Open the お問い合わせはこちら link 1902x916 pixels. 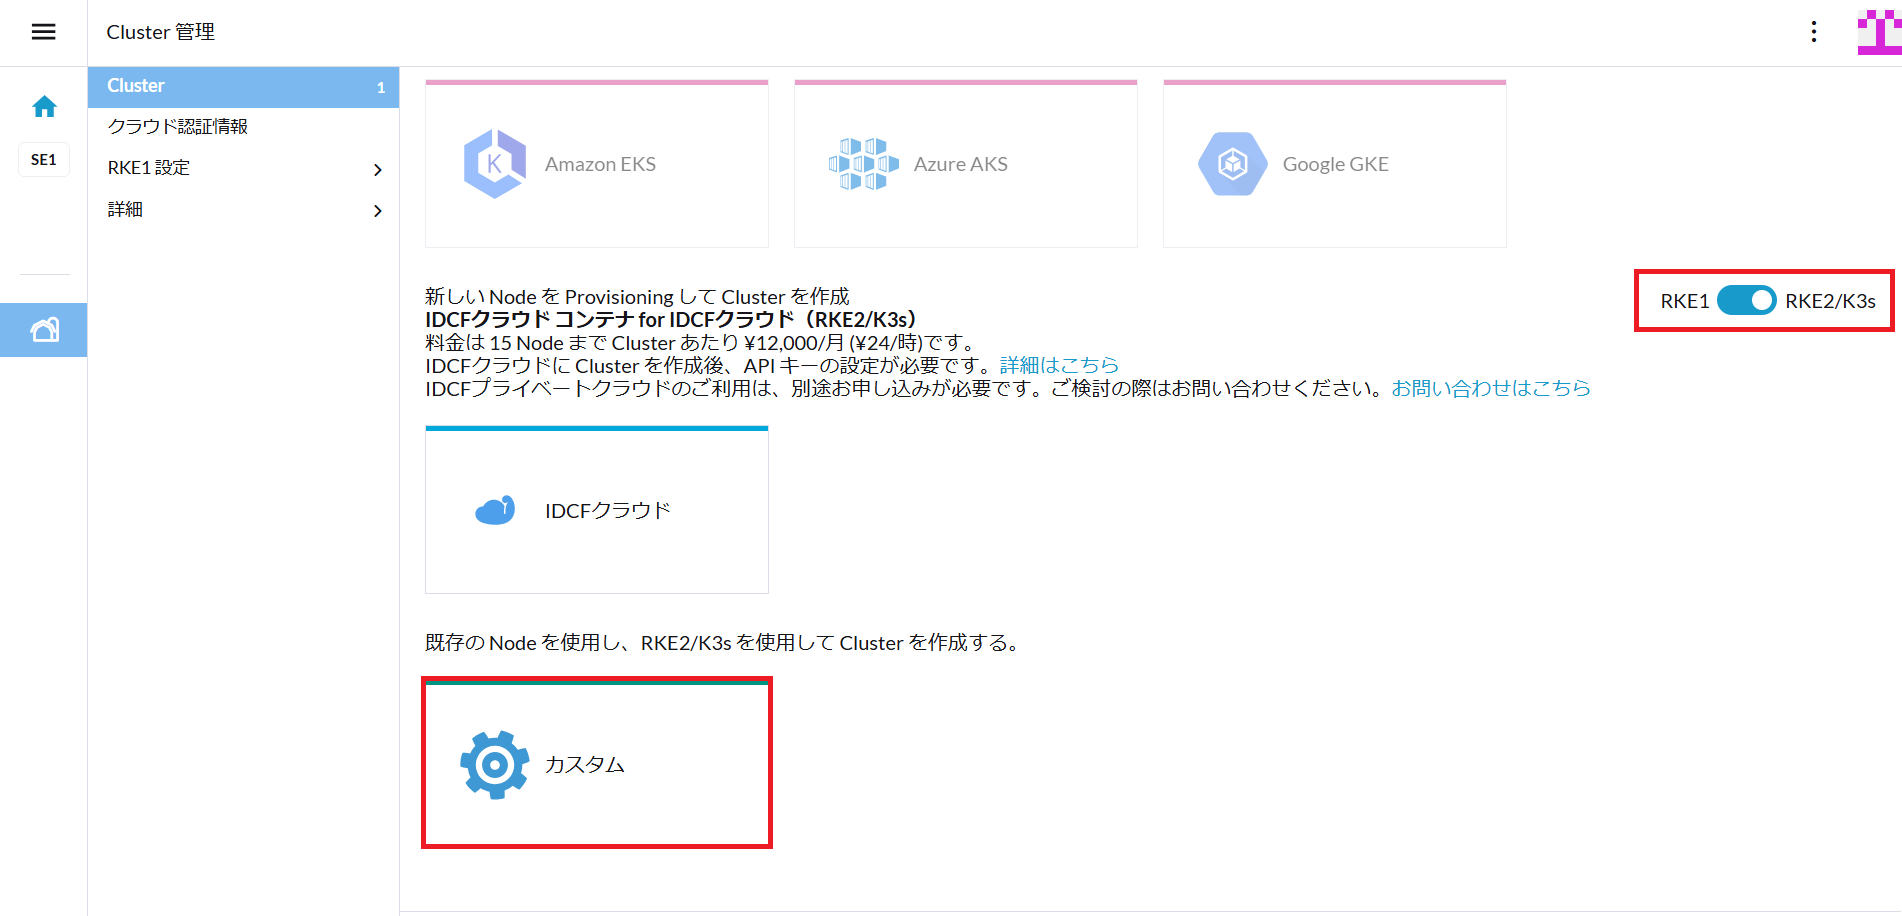pos(1490,388)
